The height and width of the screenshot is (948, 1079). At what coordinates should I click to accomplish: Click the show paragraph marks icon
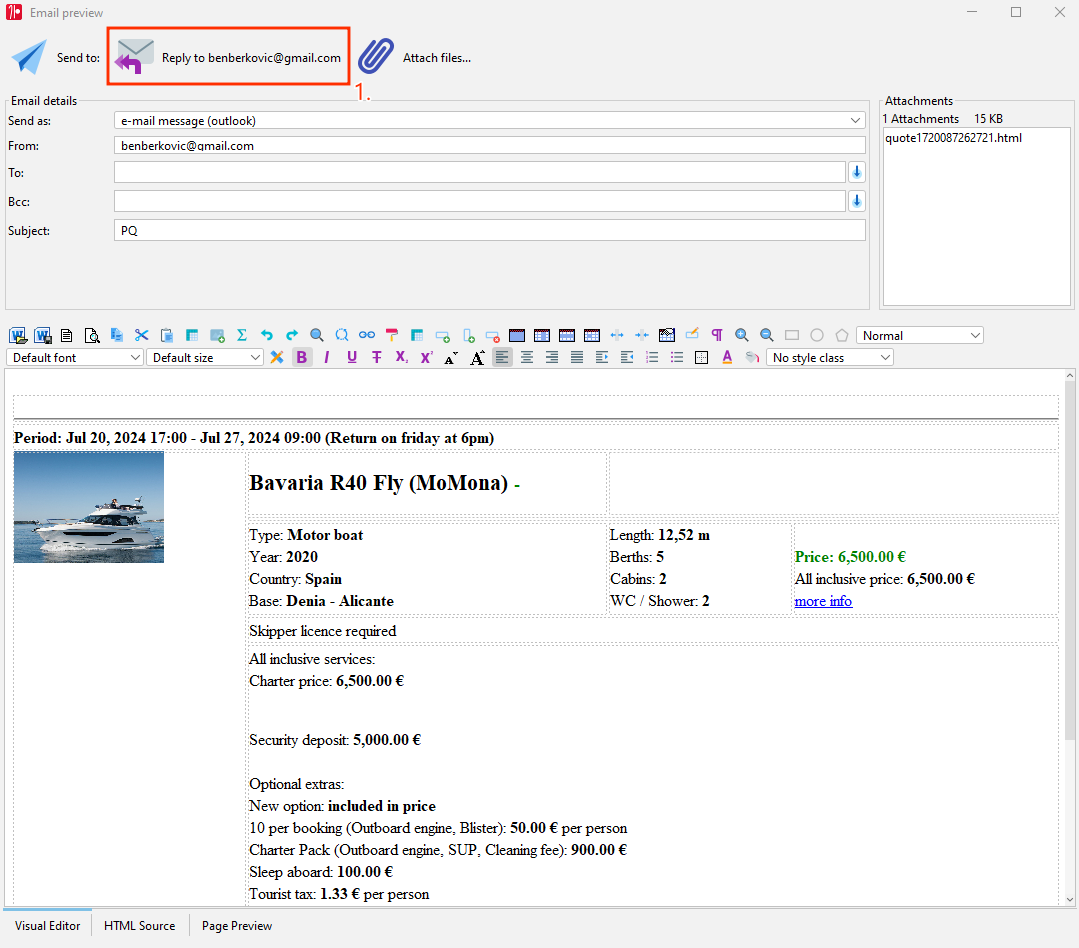pyautogui.click(x=717, y=335)
